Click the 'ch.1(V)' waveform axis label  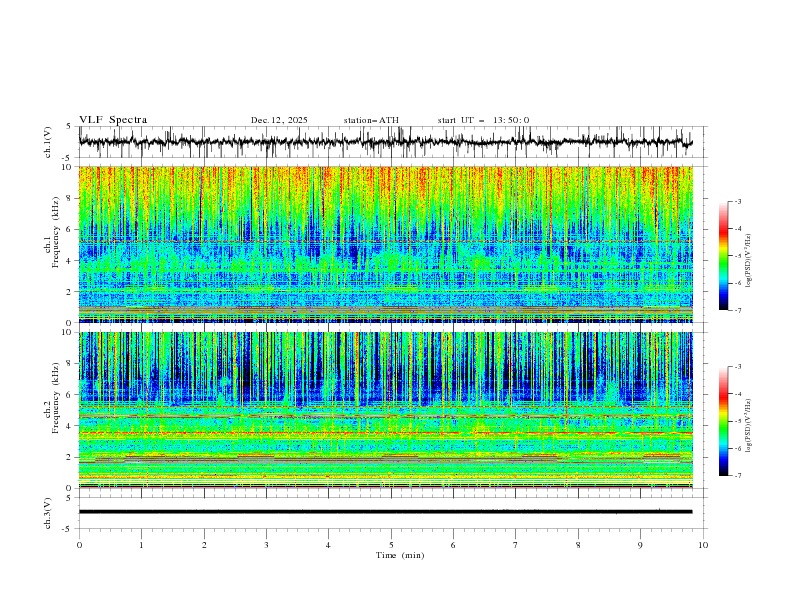(x=48, y=142)
